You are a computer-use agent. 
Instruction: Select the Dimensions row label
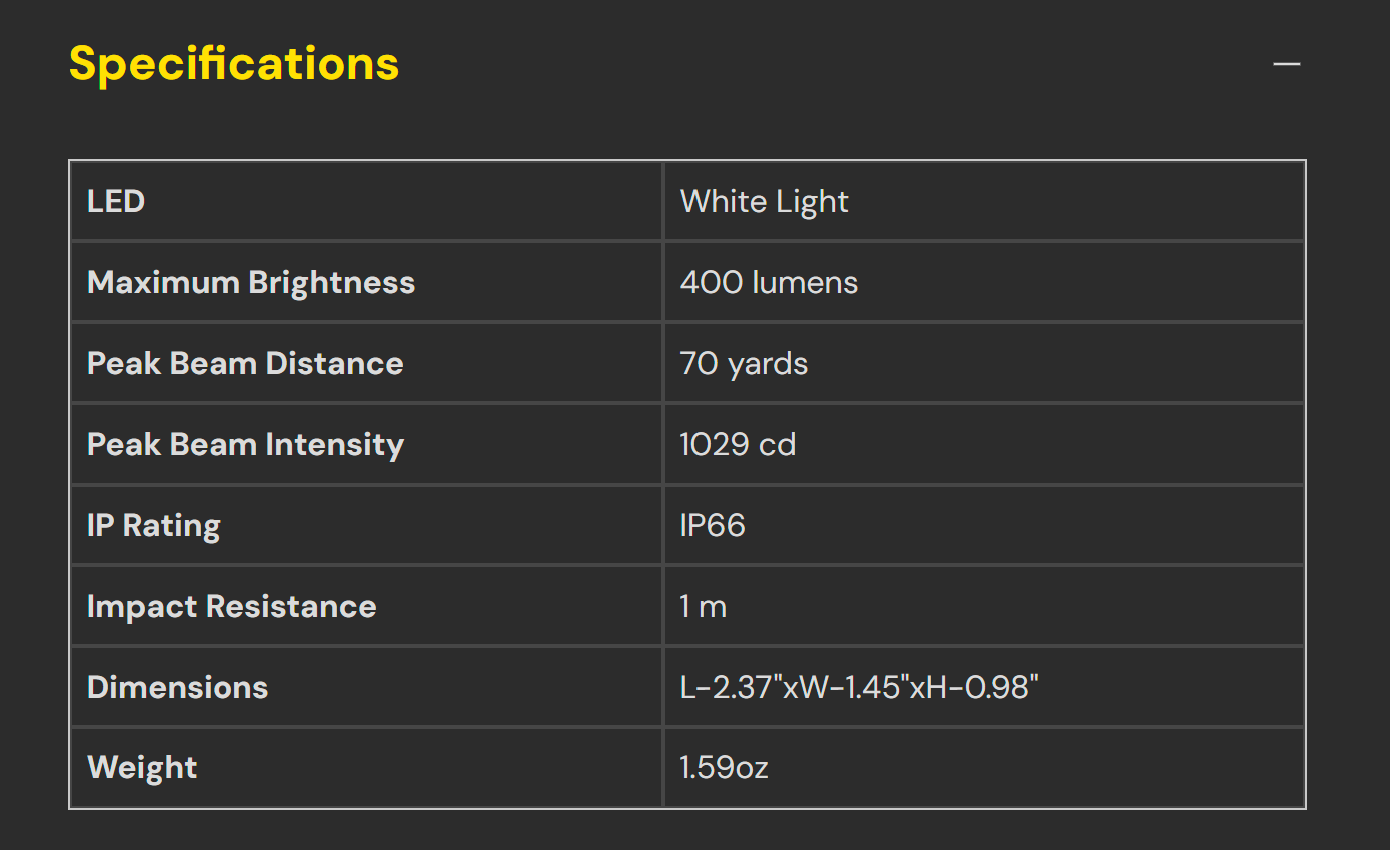click(x=178, y=687)
